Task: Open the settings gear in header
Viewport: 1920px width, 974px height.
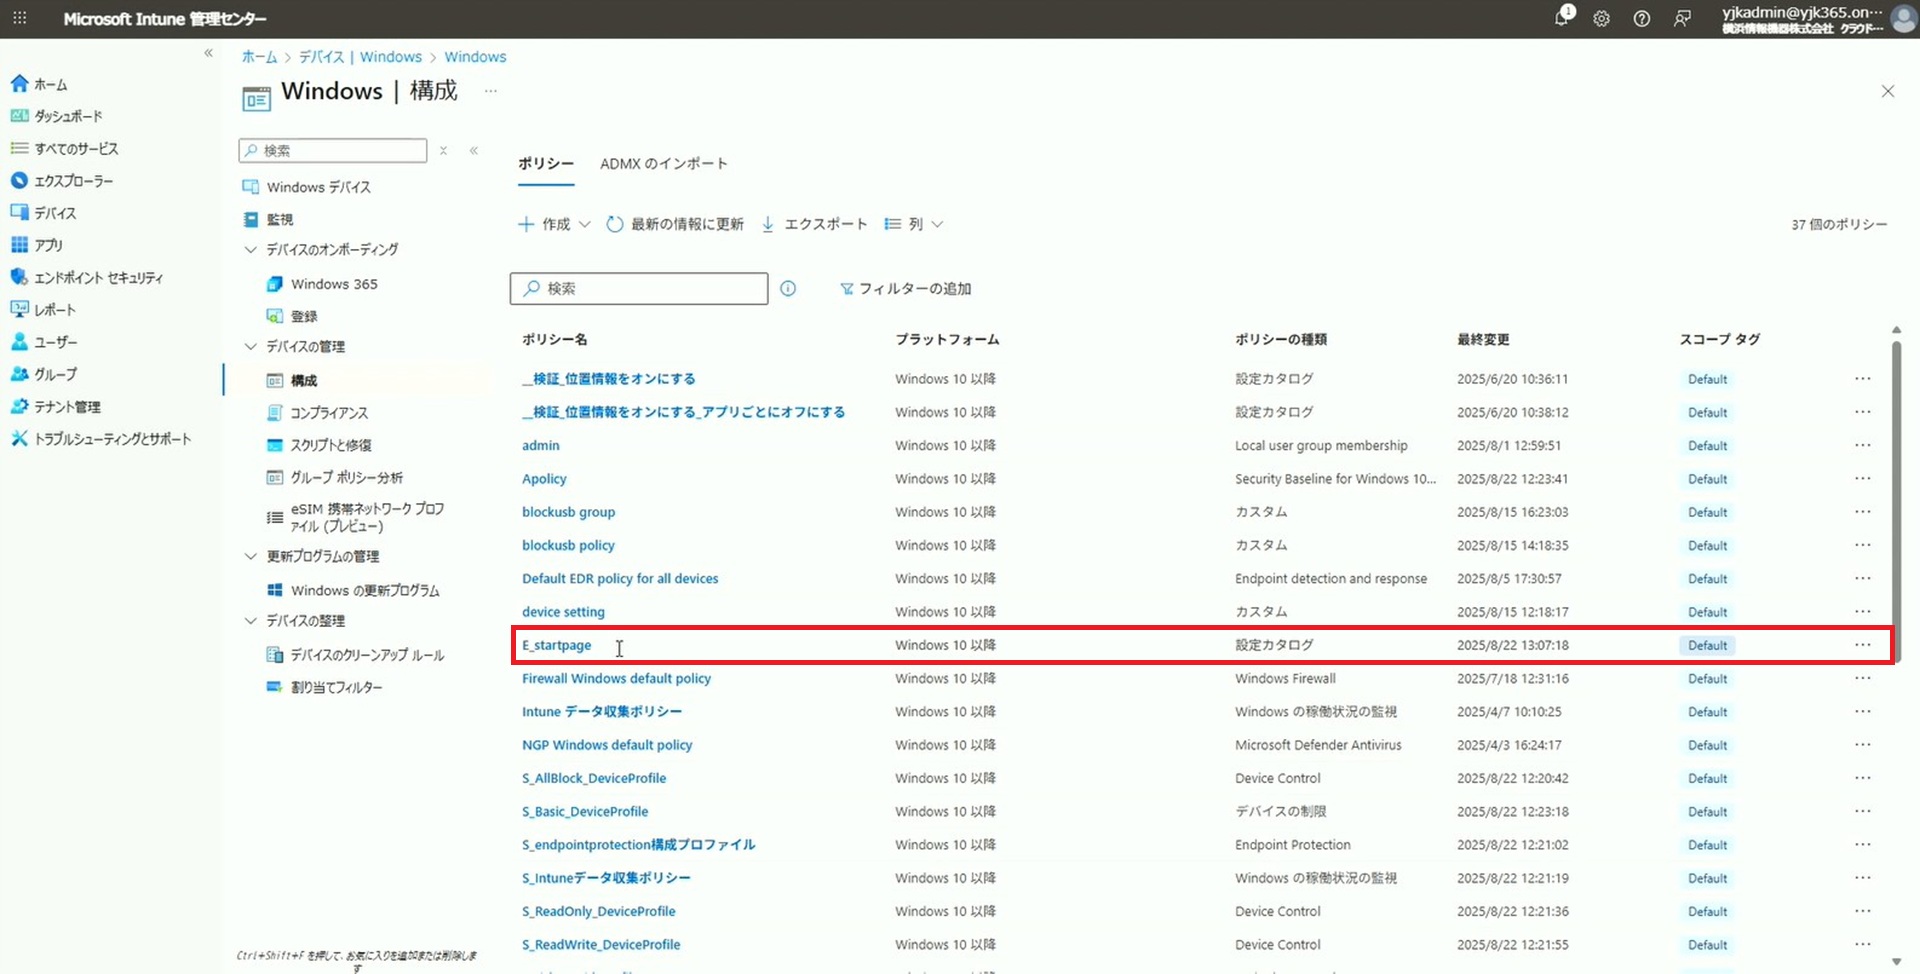Action: coord(1601,19)
